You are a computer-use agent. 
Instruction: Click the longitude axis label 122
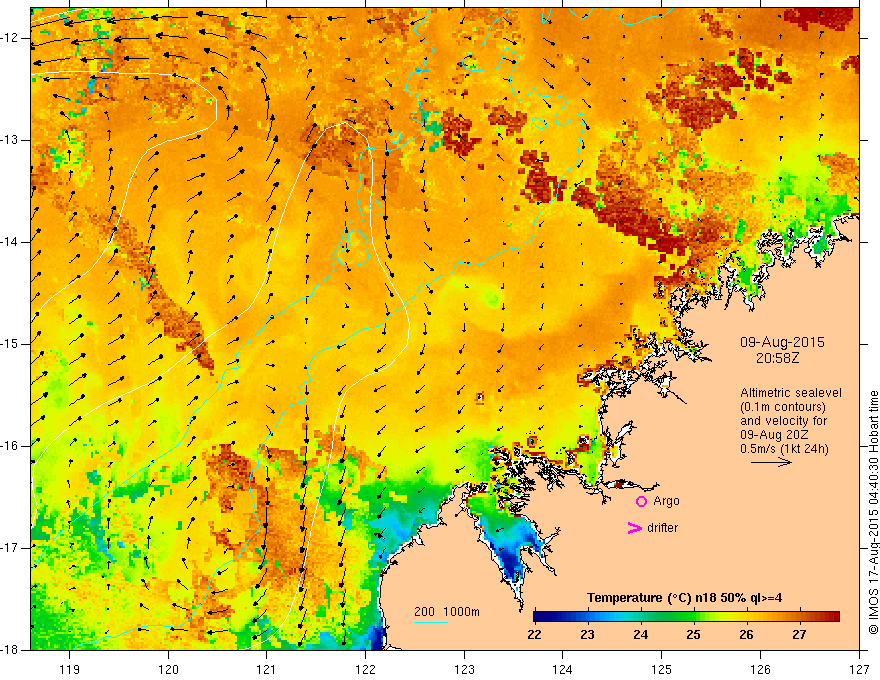point(365,669)
